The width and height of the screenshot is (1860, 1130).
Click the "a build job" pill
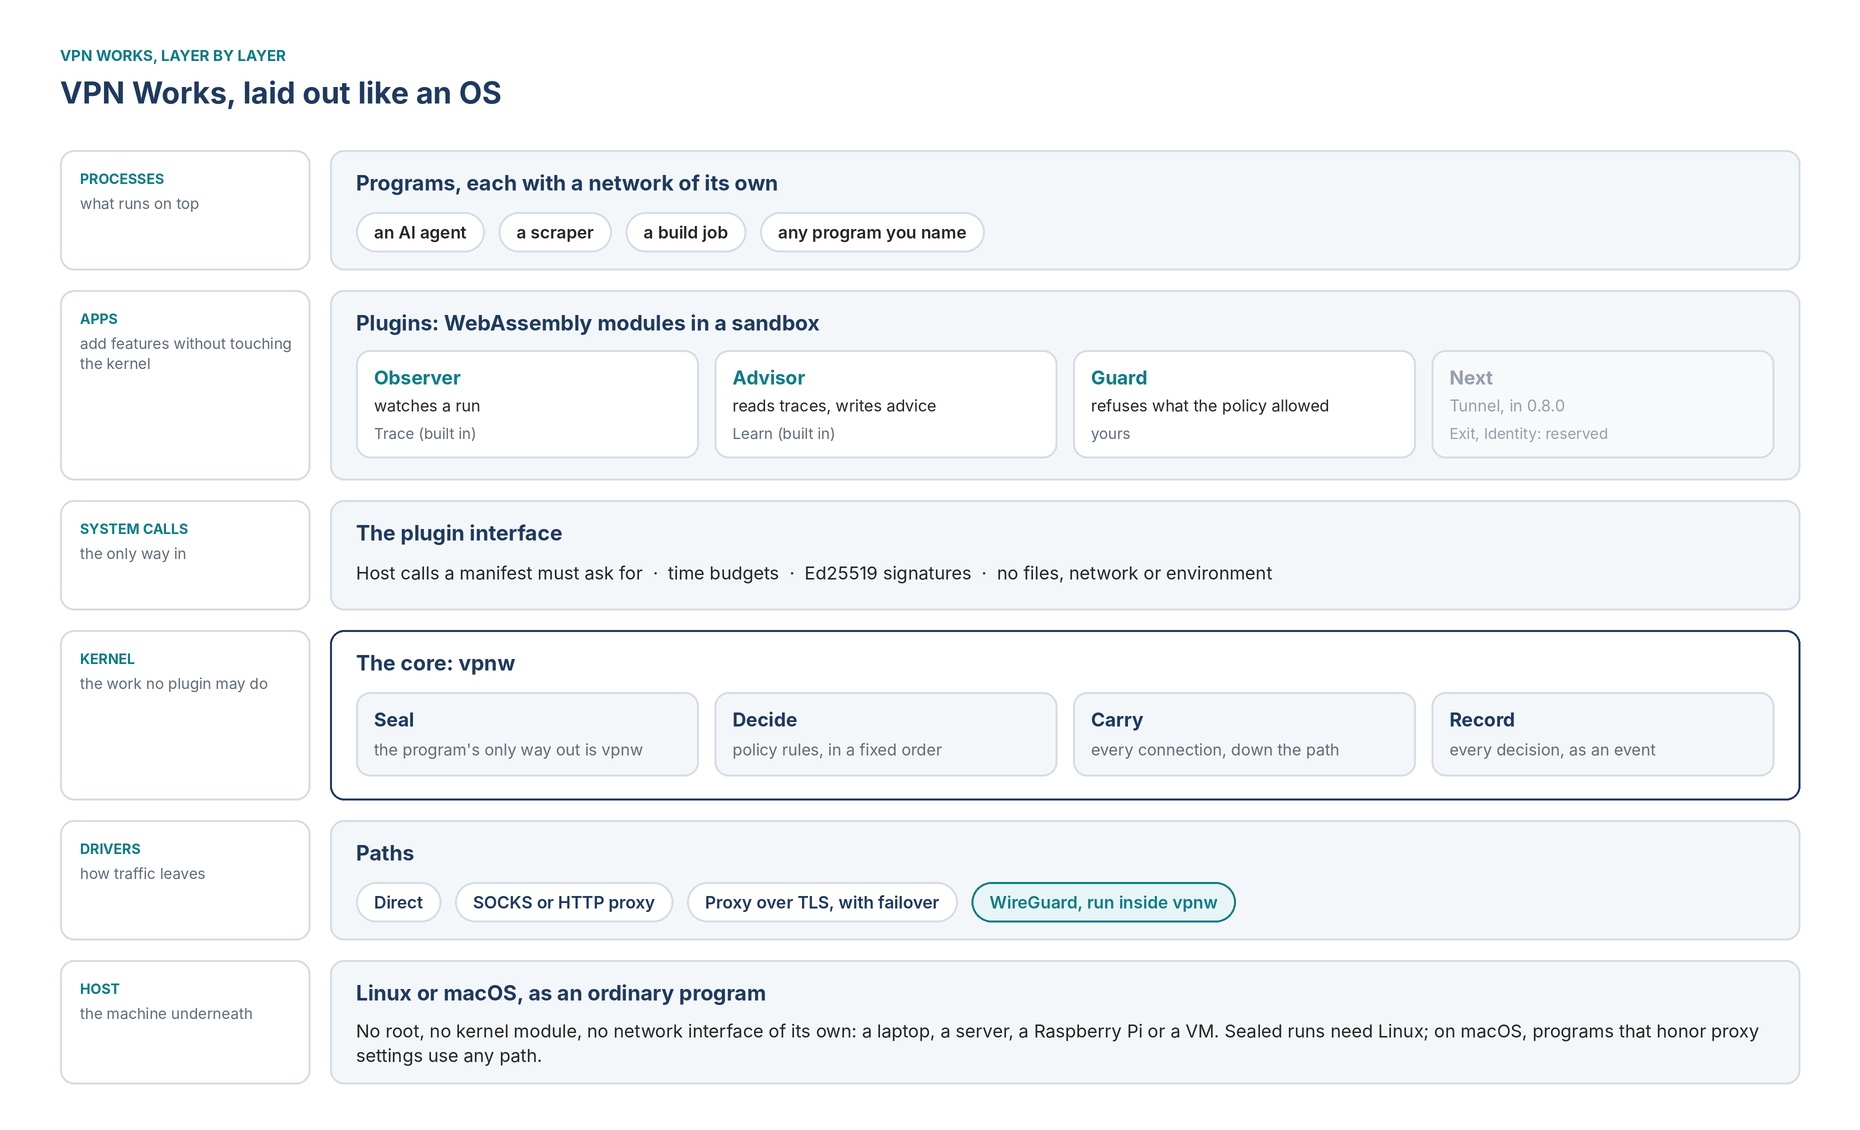[x=686, y=232]
